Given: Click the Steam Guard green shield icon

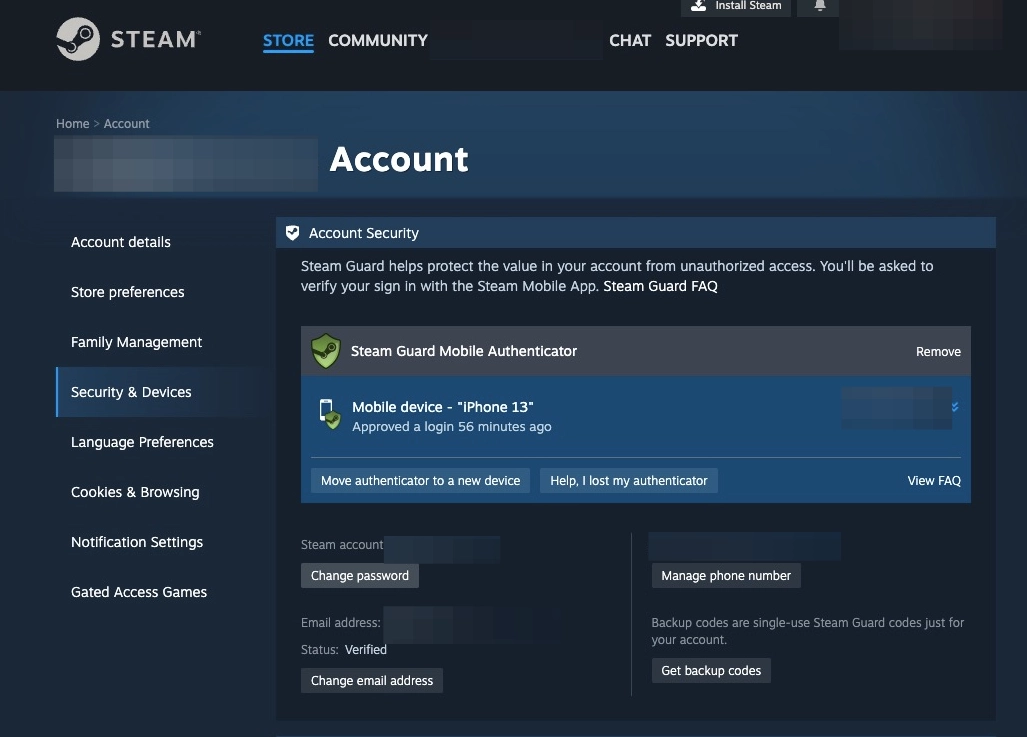Looking at the screenshot, I should pos(326,351).
